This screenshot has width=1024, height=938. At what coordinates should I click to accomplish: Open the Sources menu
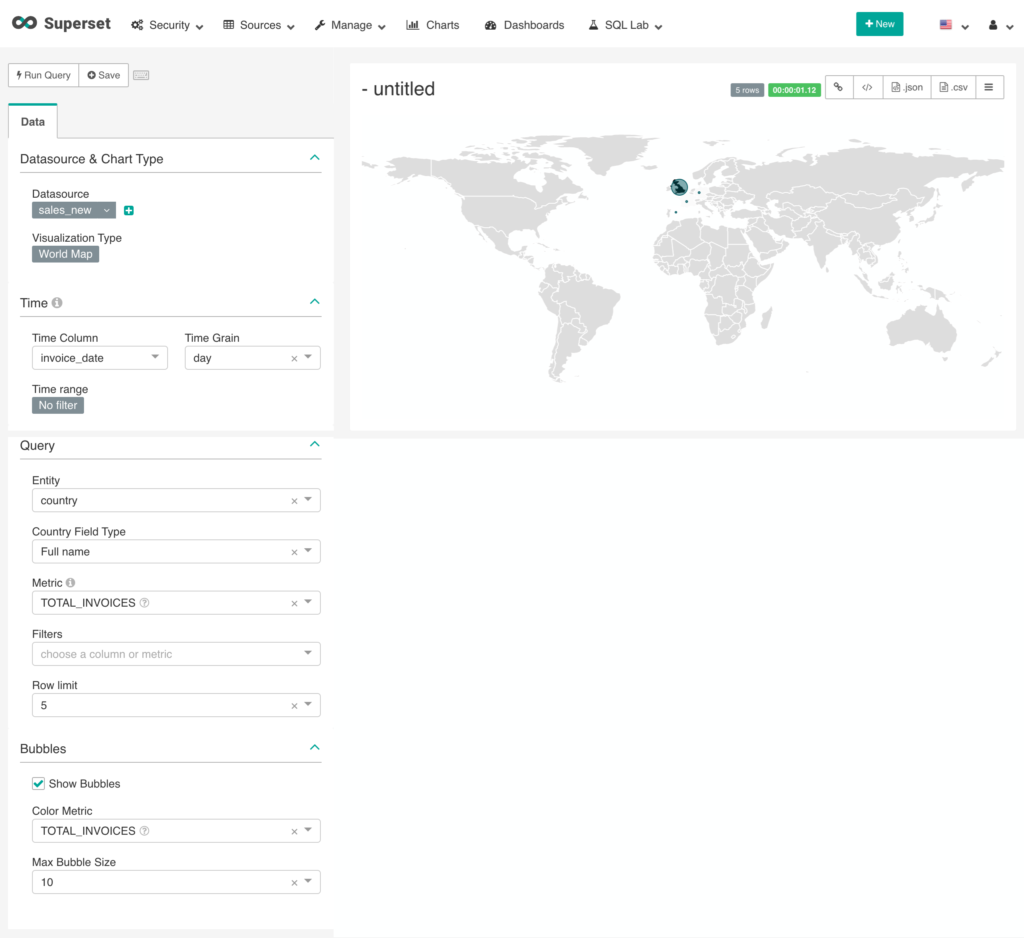(259, 25)
